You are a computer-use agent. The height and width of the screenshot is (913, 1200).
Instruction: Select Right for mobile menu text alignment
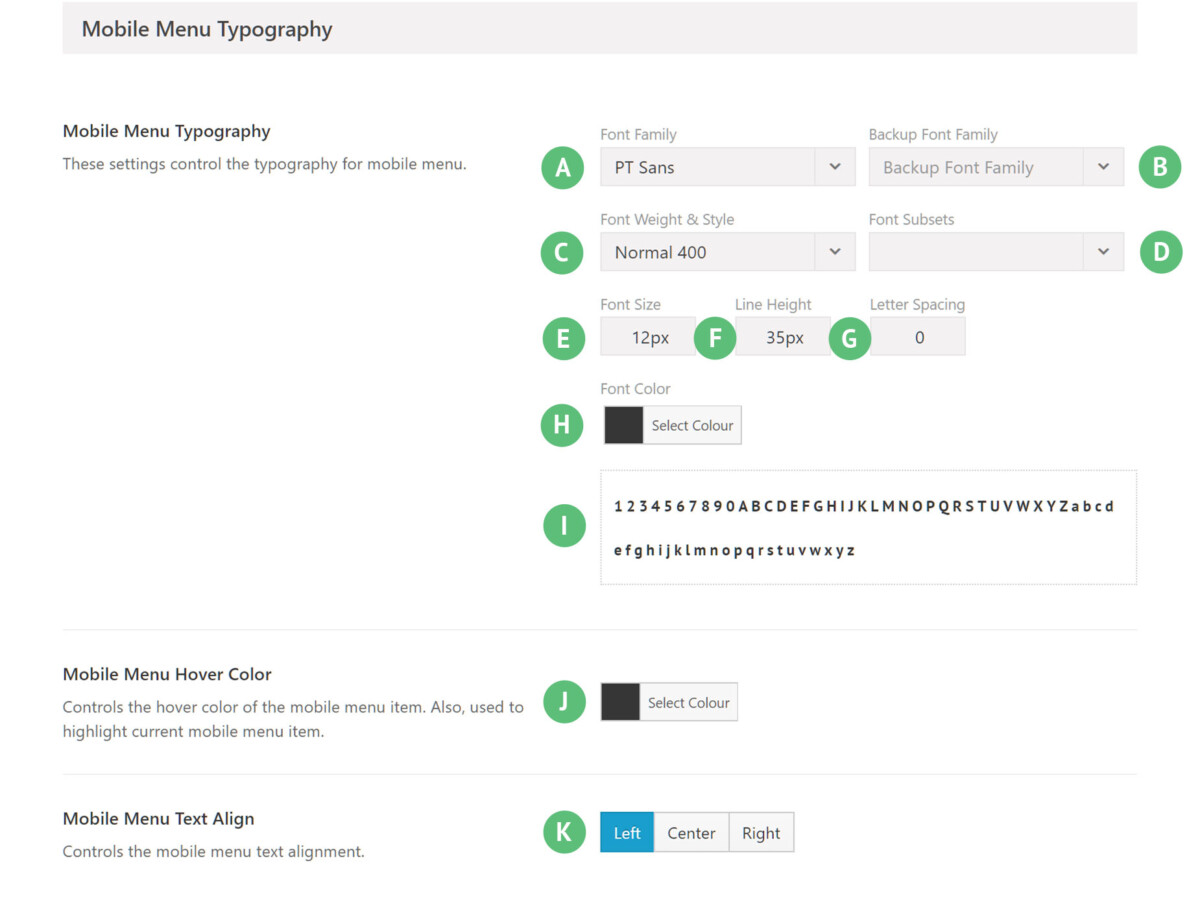761,832
